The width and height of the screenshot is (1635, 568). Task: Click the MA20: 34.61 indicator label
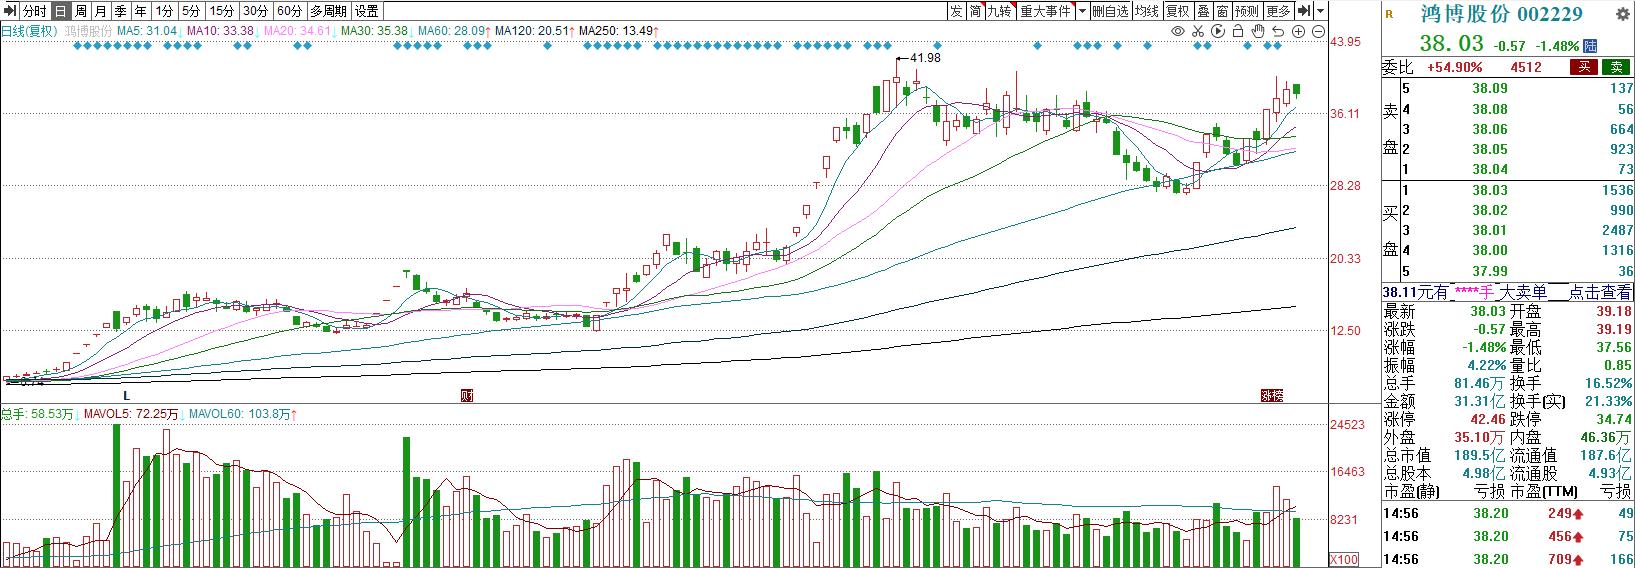[x=297, y=32]
